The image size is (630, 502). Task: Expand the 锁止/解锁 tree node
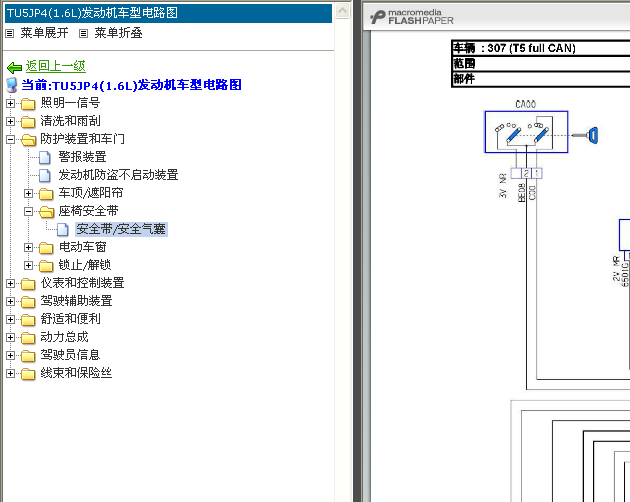pos(28,266)
